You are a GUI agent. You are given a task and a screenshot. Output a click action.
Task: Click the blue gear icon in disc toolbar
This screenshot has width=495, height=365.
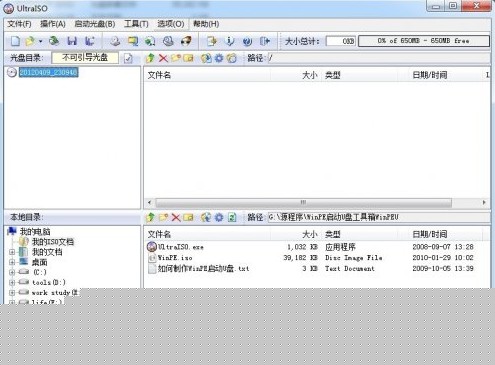click(219, 58)
